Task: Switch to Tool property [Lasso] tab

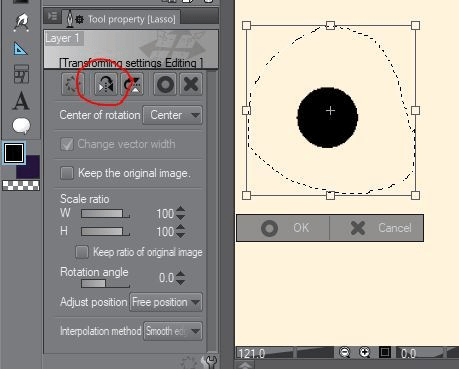Action: [122, 19]
